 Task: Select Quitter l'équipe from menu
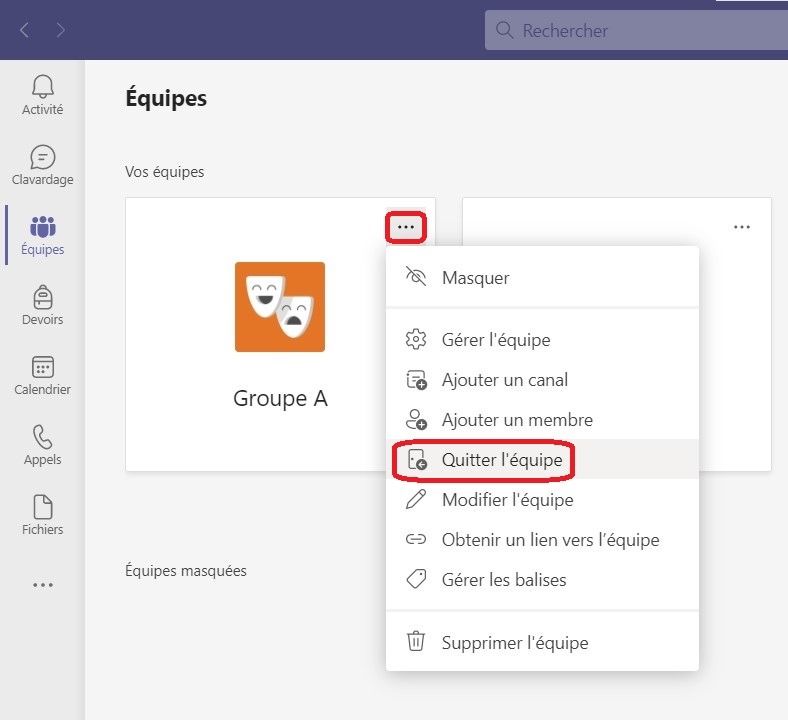point(501,460)
